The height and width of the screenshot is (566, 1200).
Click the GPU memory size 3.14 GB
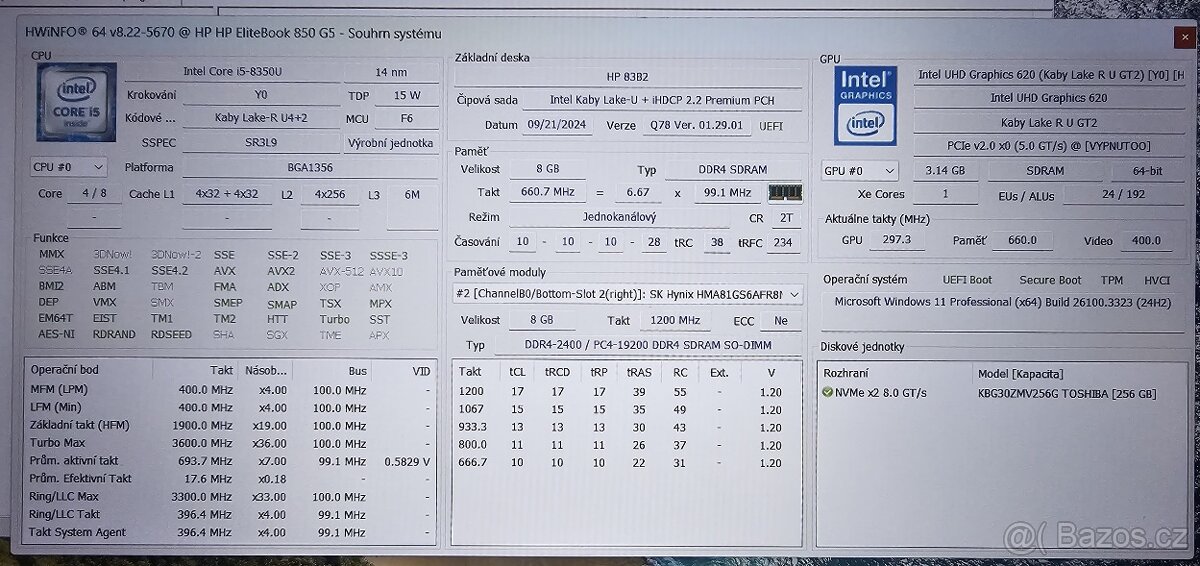(943, 171)
